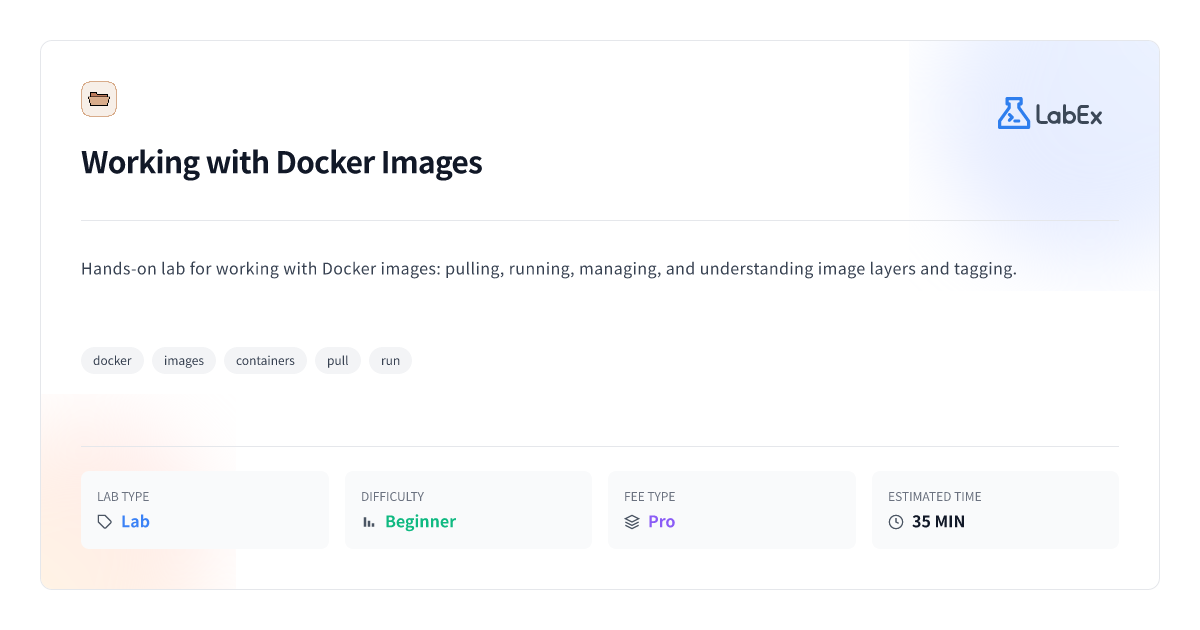This screenshot has height=630, width=1200.
Task: Select the stacked layers icon beside Pro
Action: pos(631,521)
